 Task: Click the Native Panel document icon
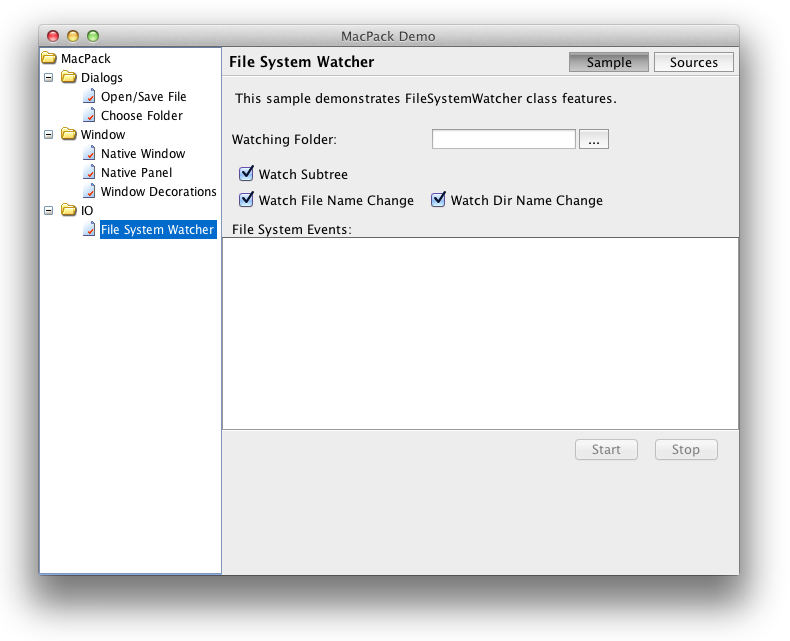[89, 172]
